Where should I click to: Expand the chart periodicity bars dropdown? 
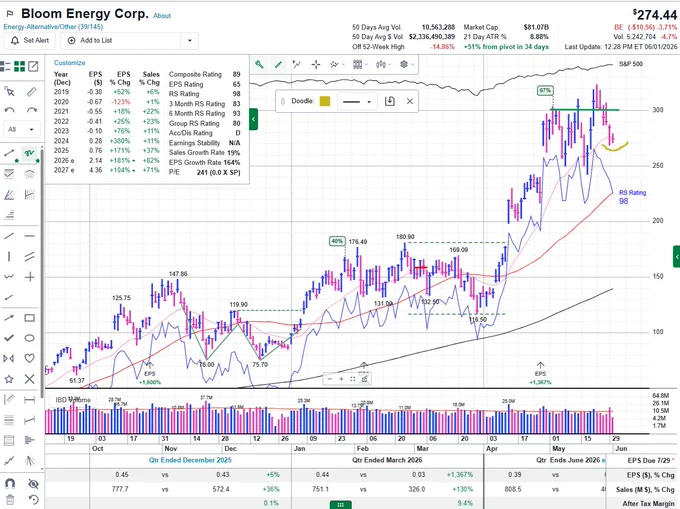359,65
